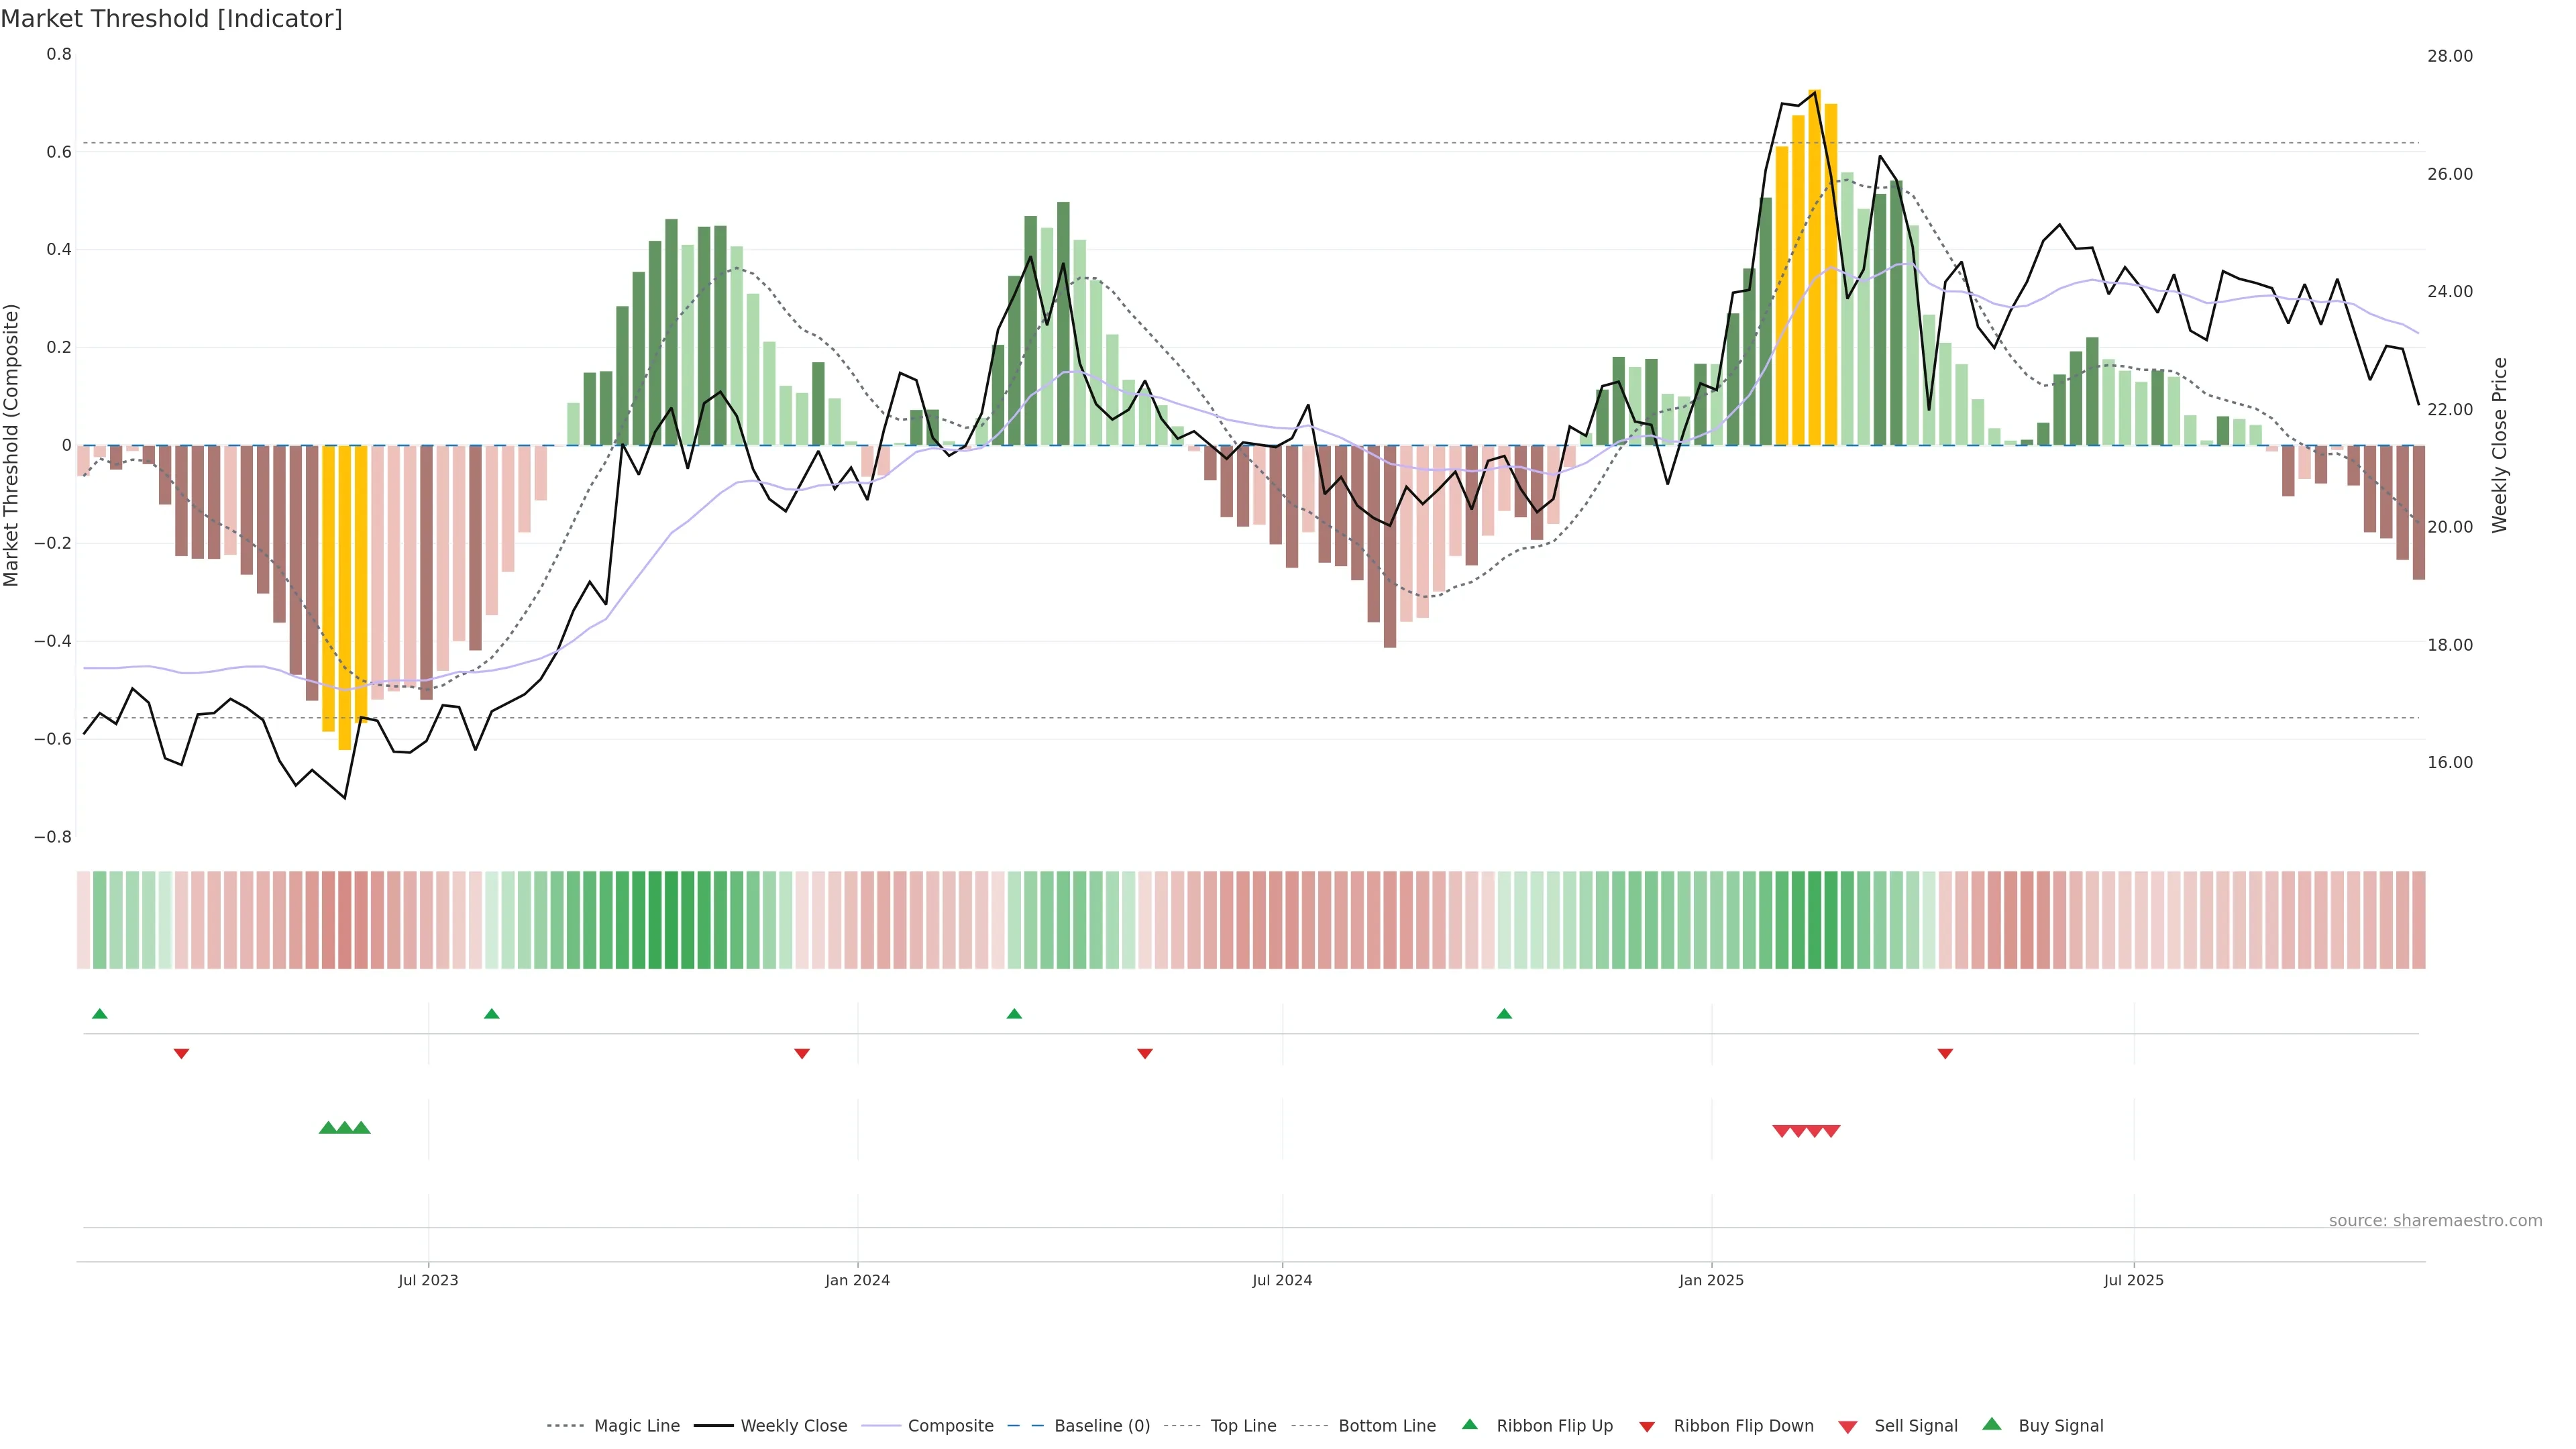Screen dimensions: 2576x1449
Task: Click first green Ribbon Flip Up marker
Action: click(x=99, y=1014)
